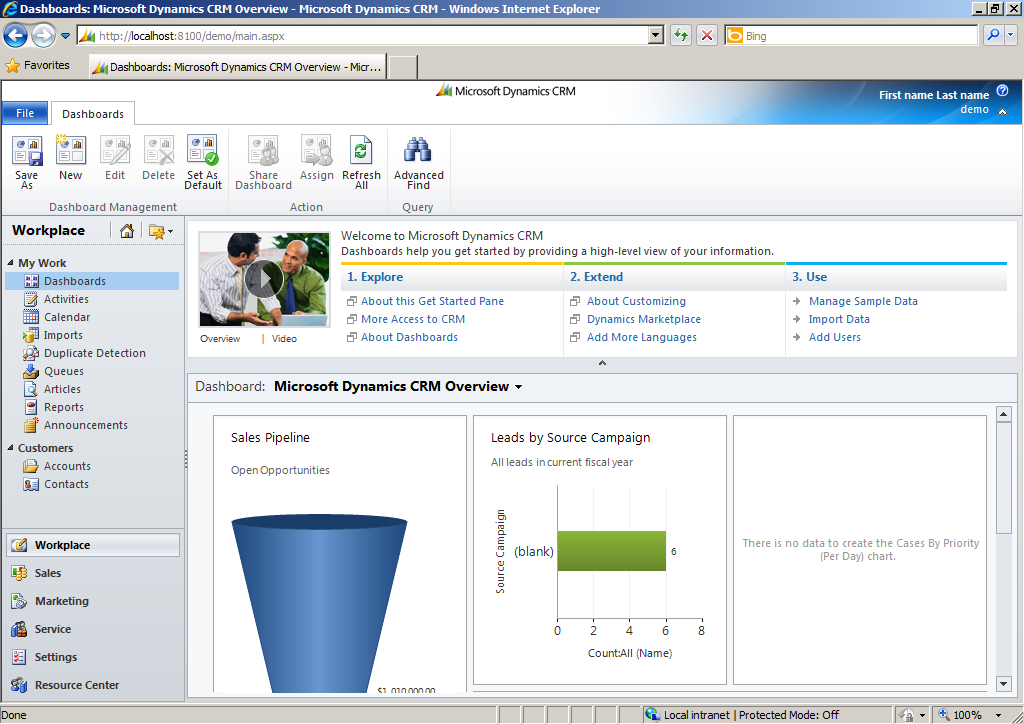The width and height of the screenshot is (1024, 724).
Task: Click the Internet Explorer Favorites star
Action: 13,66
